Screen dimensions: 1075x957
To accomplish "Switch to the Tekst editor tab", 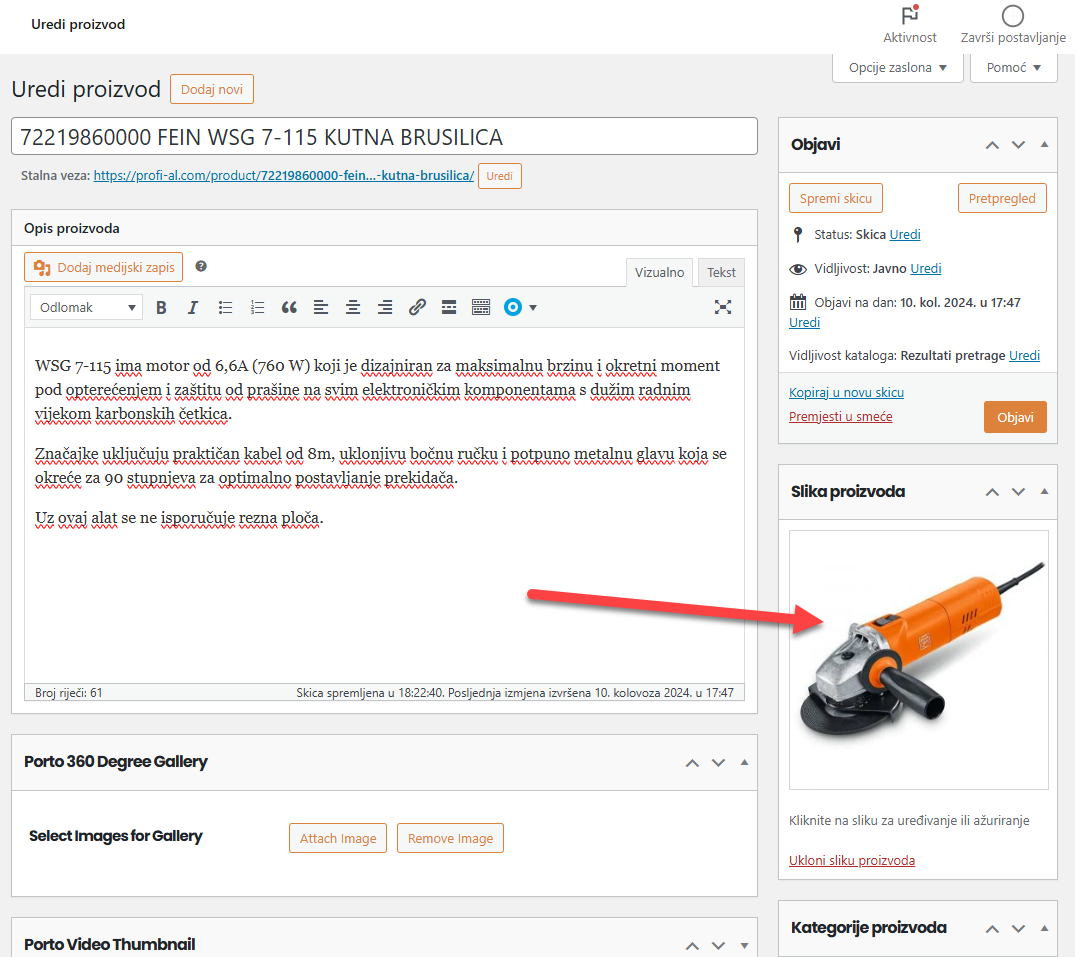I will tap(721, 272).
